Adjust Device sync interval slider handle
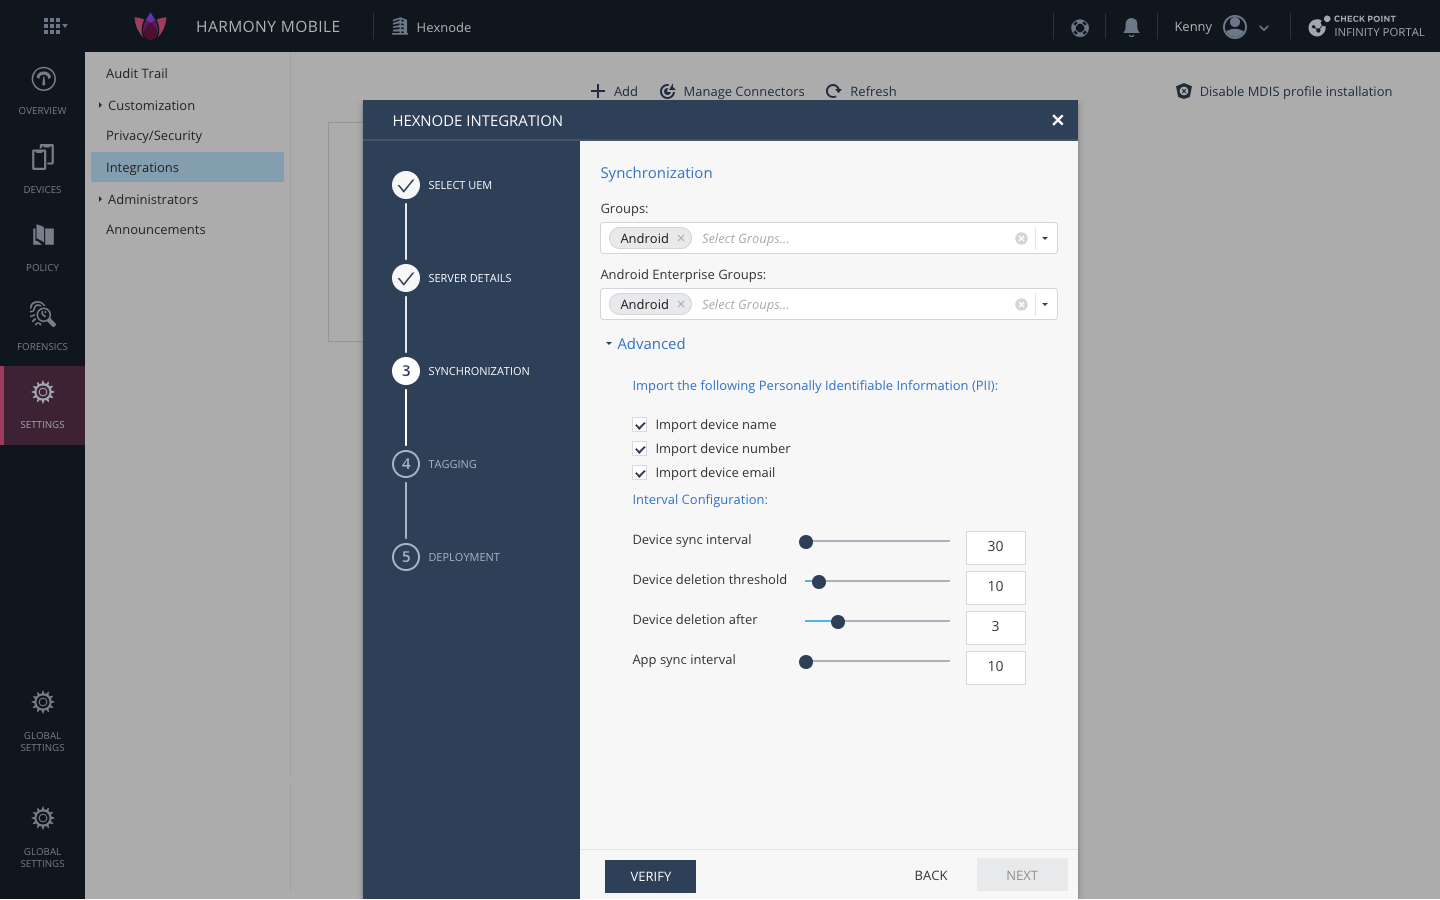This screenshot has width=1440, height=900. (806, 542)
